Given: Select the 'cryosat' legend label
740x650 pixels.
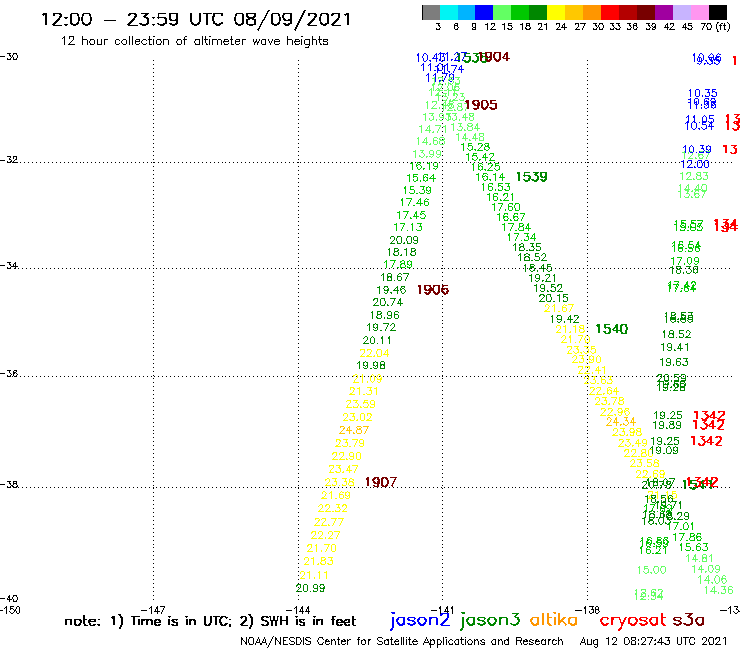Looking at the screenshot, I should pyautogui.click(x=633, y=620).
